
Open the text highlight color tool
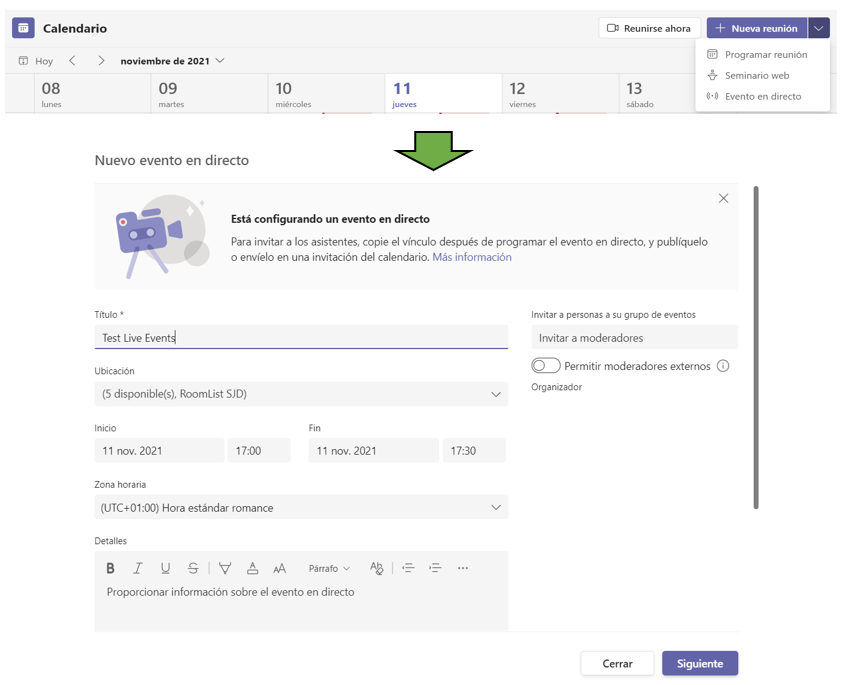[225, 568]
